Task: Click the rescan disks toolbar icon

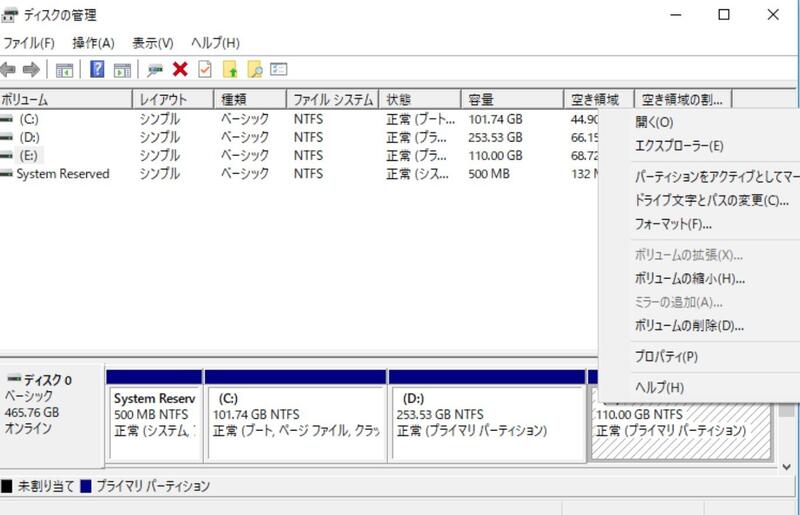Action: coord(155,70)
